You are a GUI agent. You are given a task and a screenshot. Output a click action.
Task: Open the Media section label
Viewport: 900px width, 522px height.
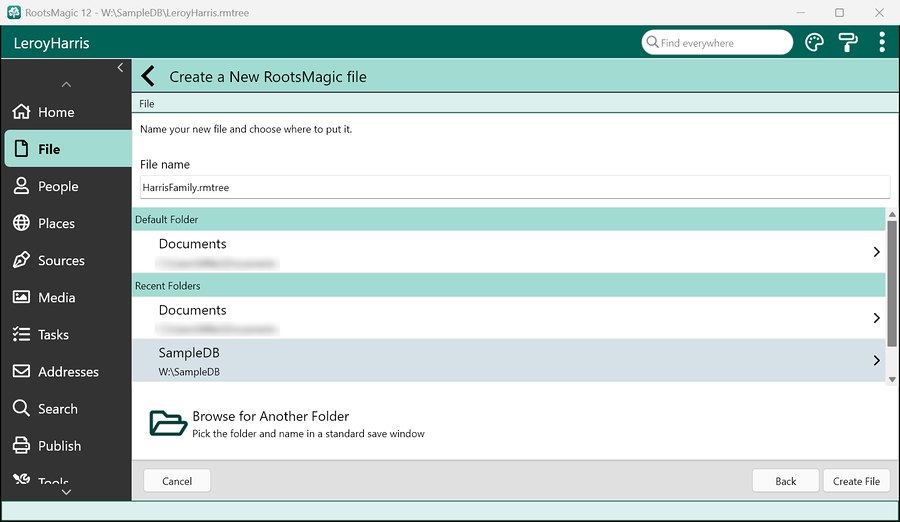click(56, 297)
